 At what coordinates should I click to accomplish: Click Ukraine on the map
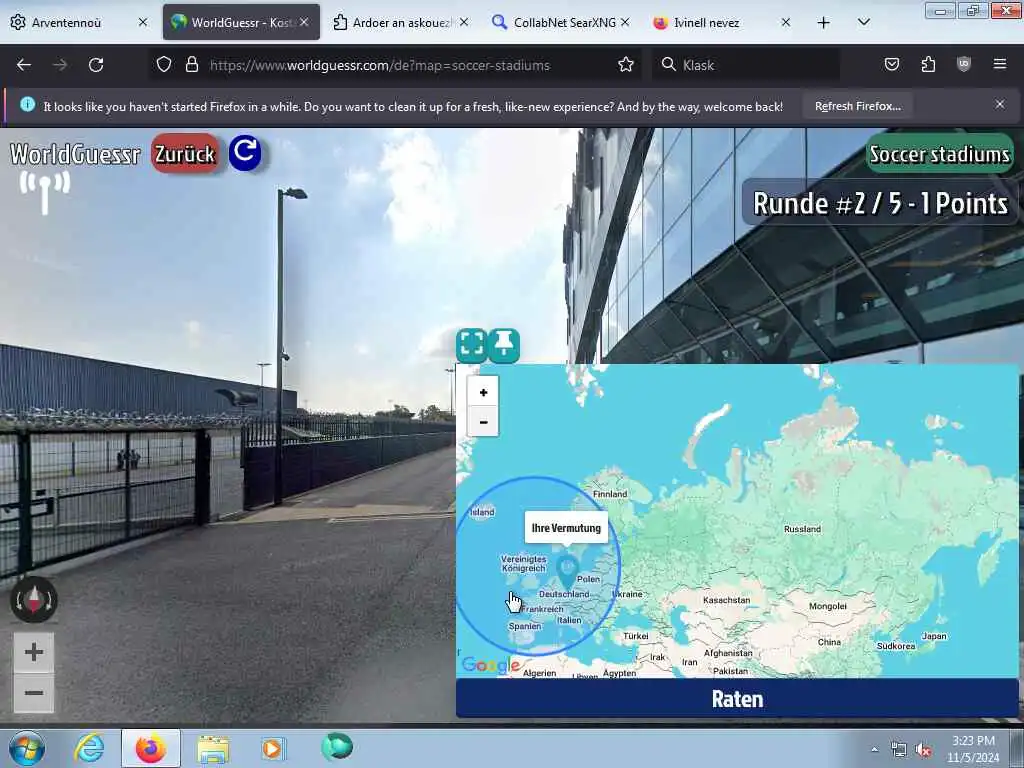[628, 594]
